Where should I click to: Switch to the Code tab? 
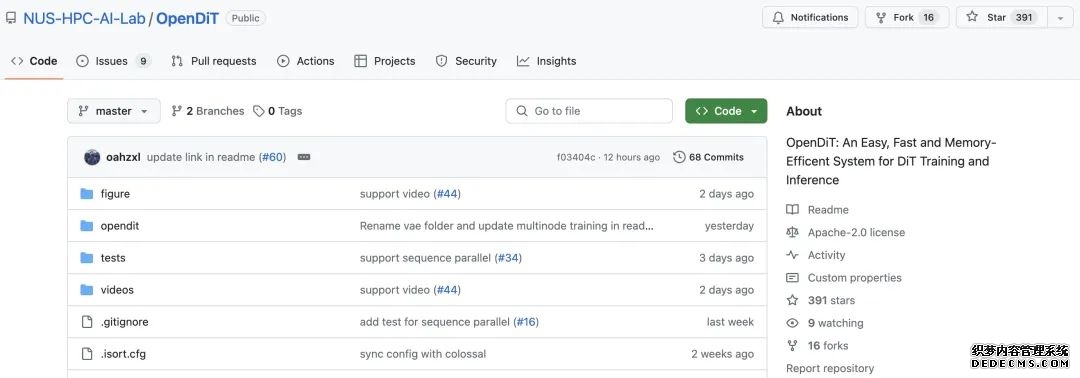pos(34,61)
